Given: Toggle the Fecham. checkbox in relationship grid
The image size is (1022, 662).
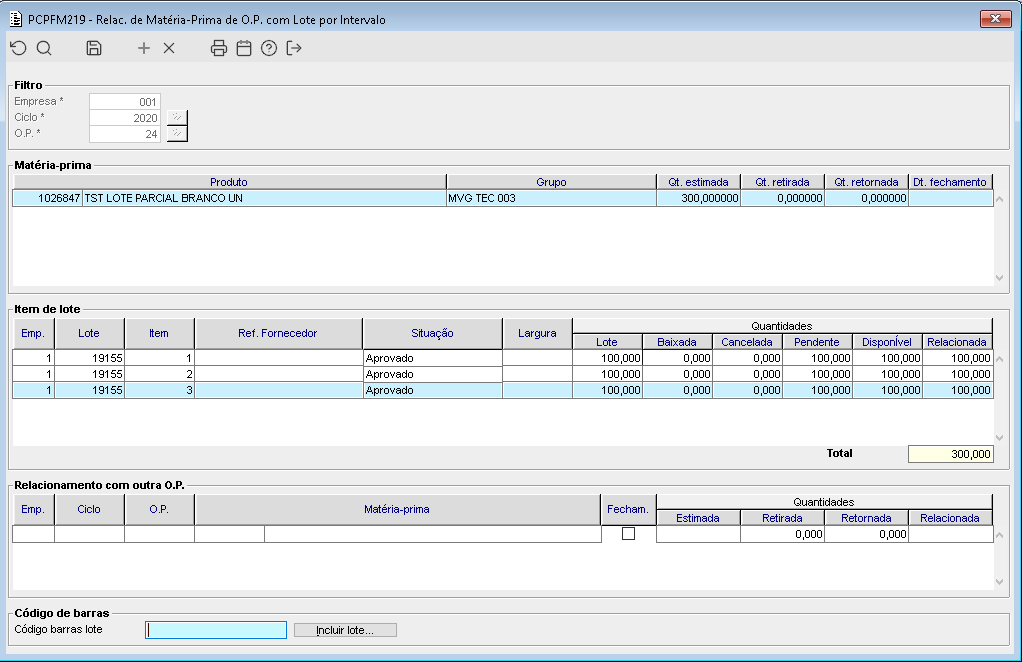Looking at the screenshot, I should pos(628,534).
